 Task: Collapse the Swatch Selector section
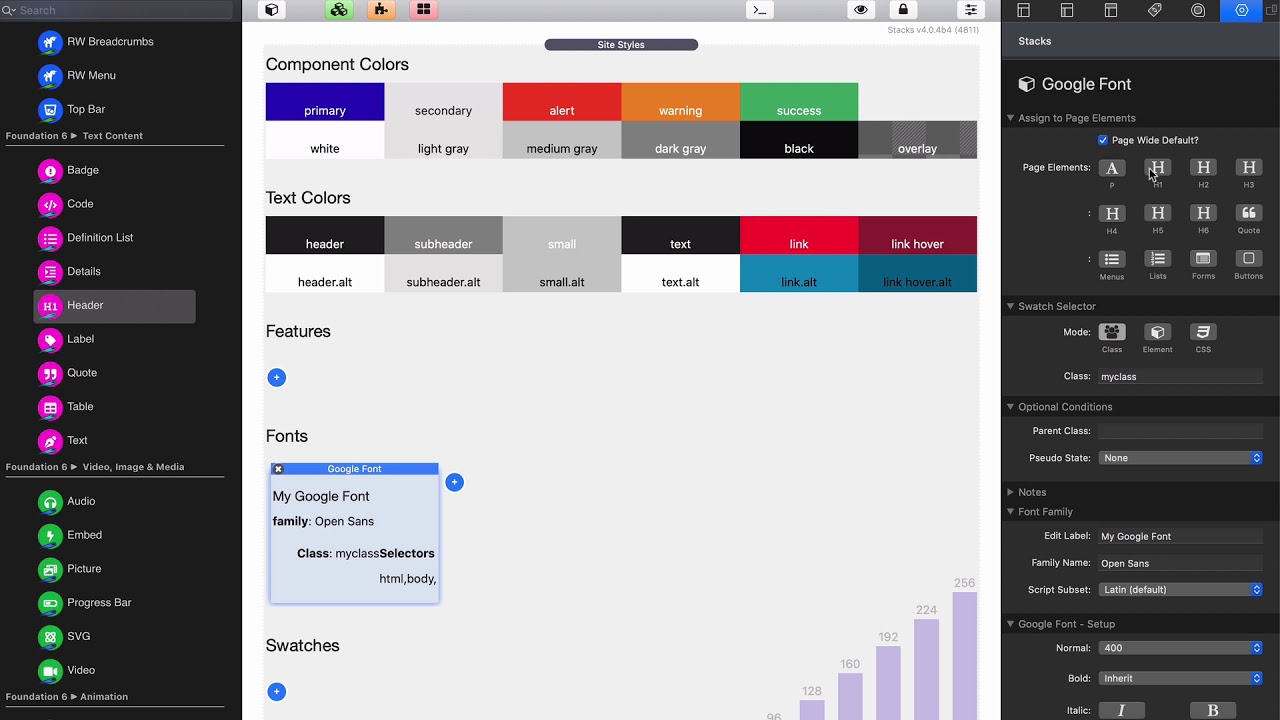(x=1010, y=306)
